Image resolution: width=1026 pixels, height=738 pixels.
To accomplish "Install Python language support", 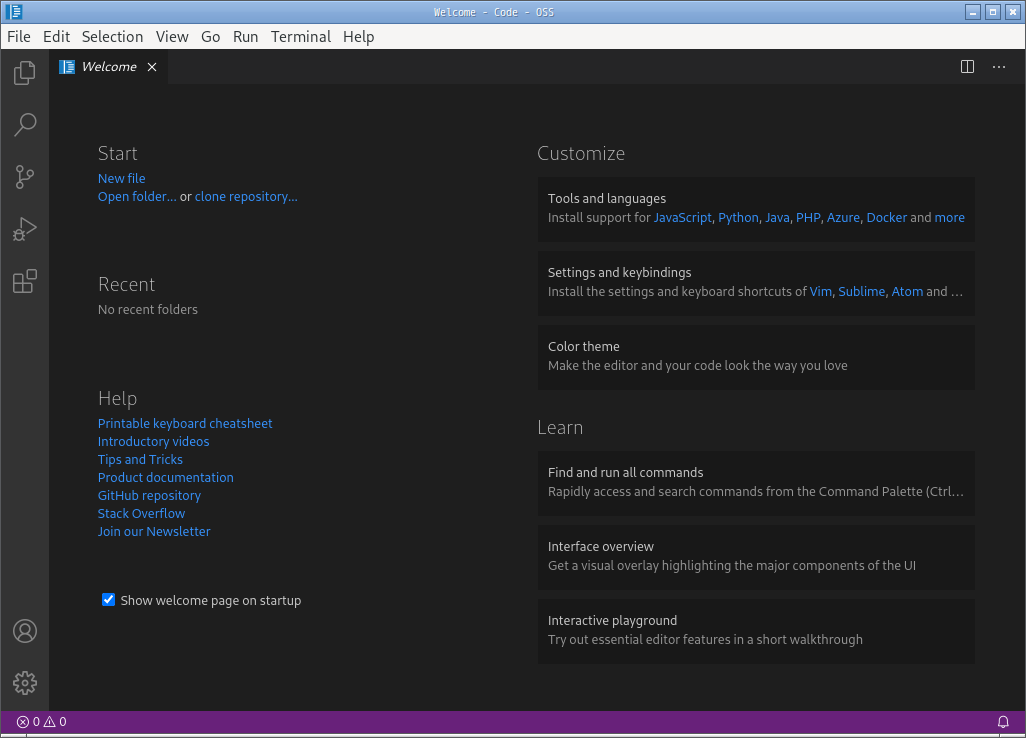I will coord(738,218).
